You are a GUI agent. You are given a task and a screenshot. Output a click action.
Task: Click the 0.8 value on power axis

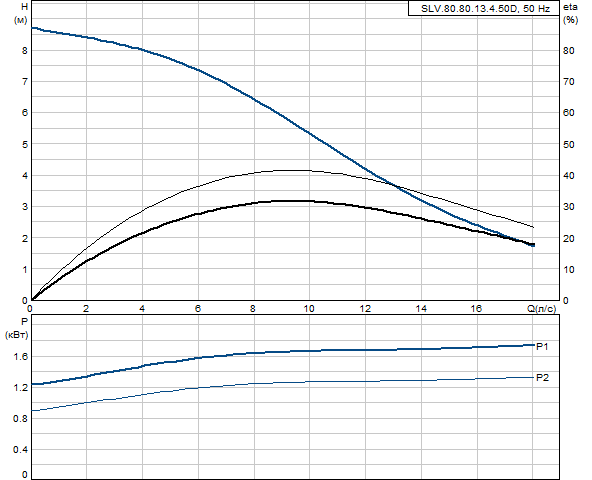[x=21, y=418]
